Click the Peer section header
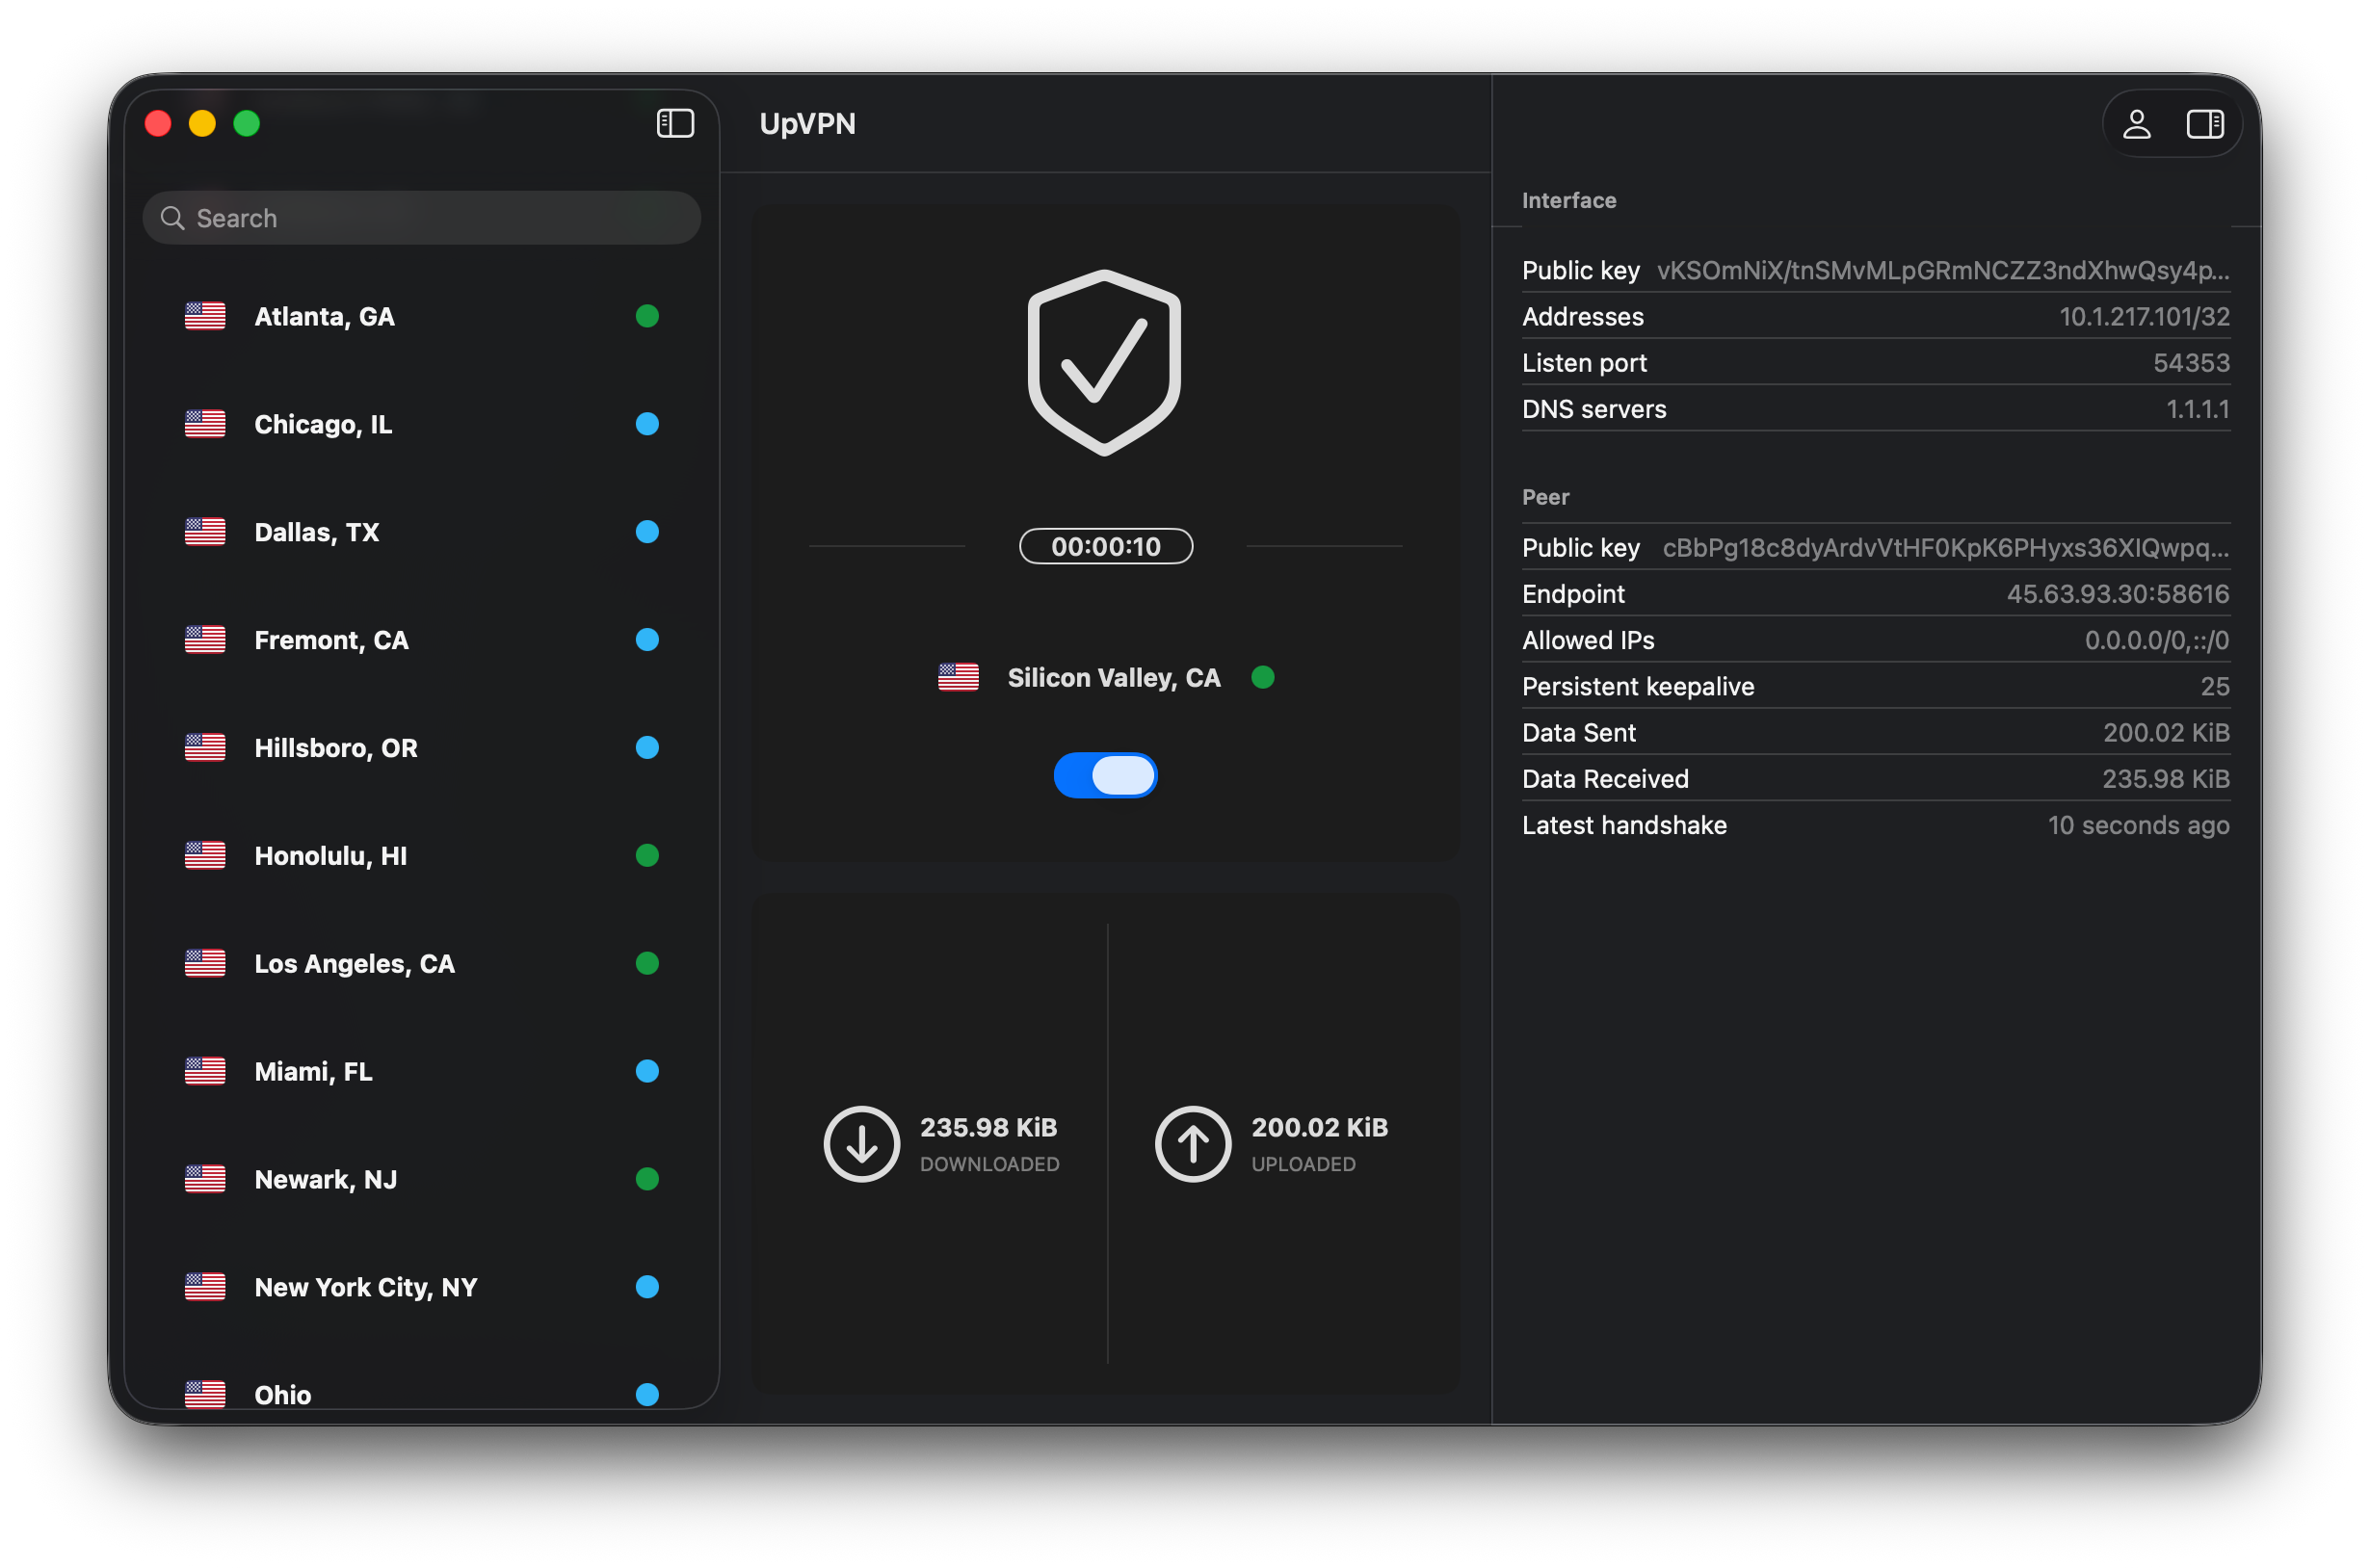The width and height of the screenshot is (2370, 1568). point(1545,497)
